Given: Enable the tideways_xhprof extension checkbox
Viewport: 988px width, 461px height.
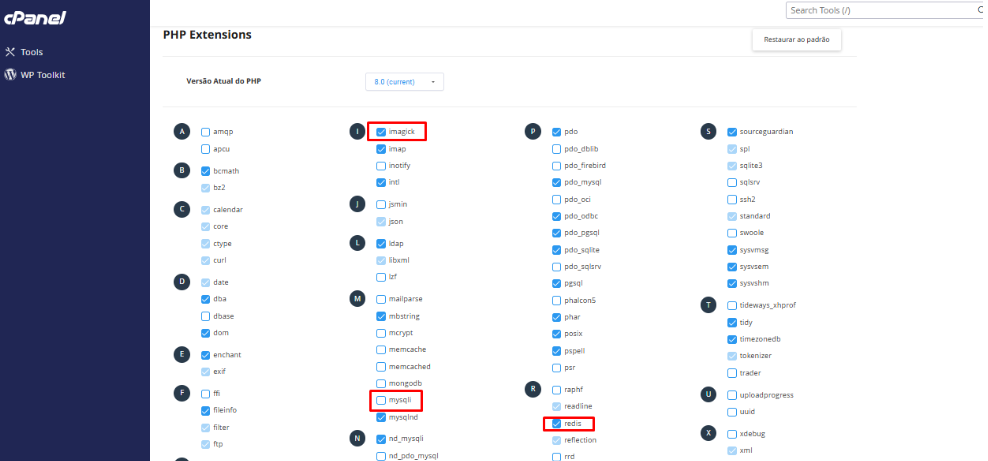Looking at the screenshot, I should point(732,305).
